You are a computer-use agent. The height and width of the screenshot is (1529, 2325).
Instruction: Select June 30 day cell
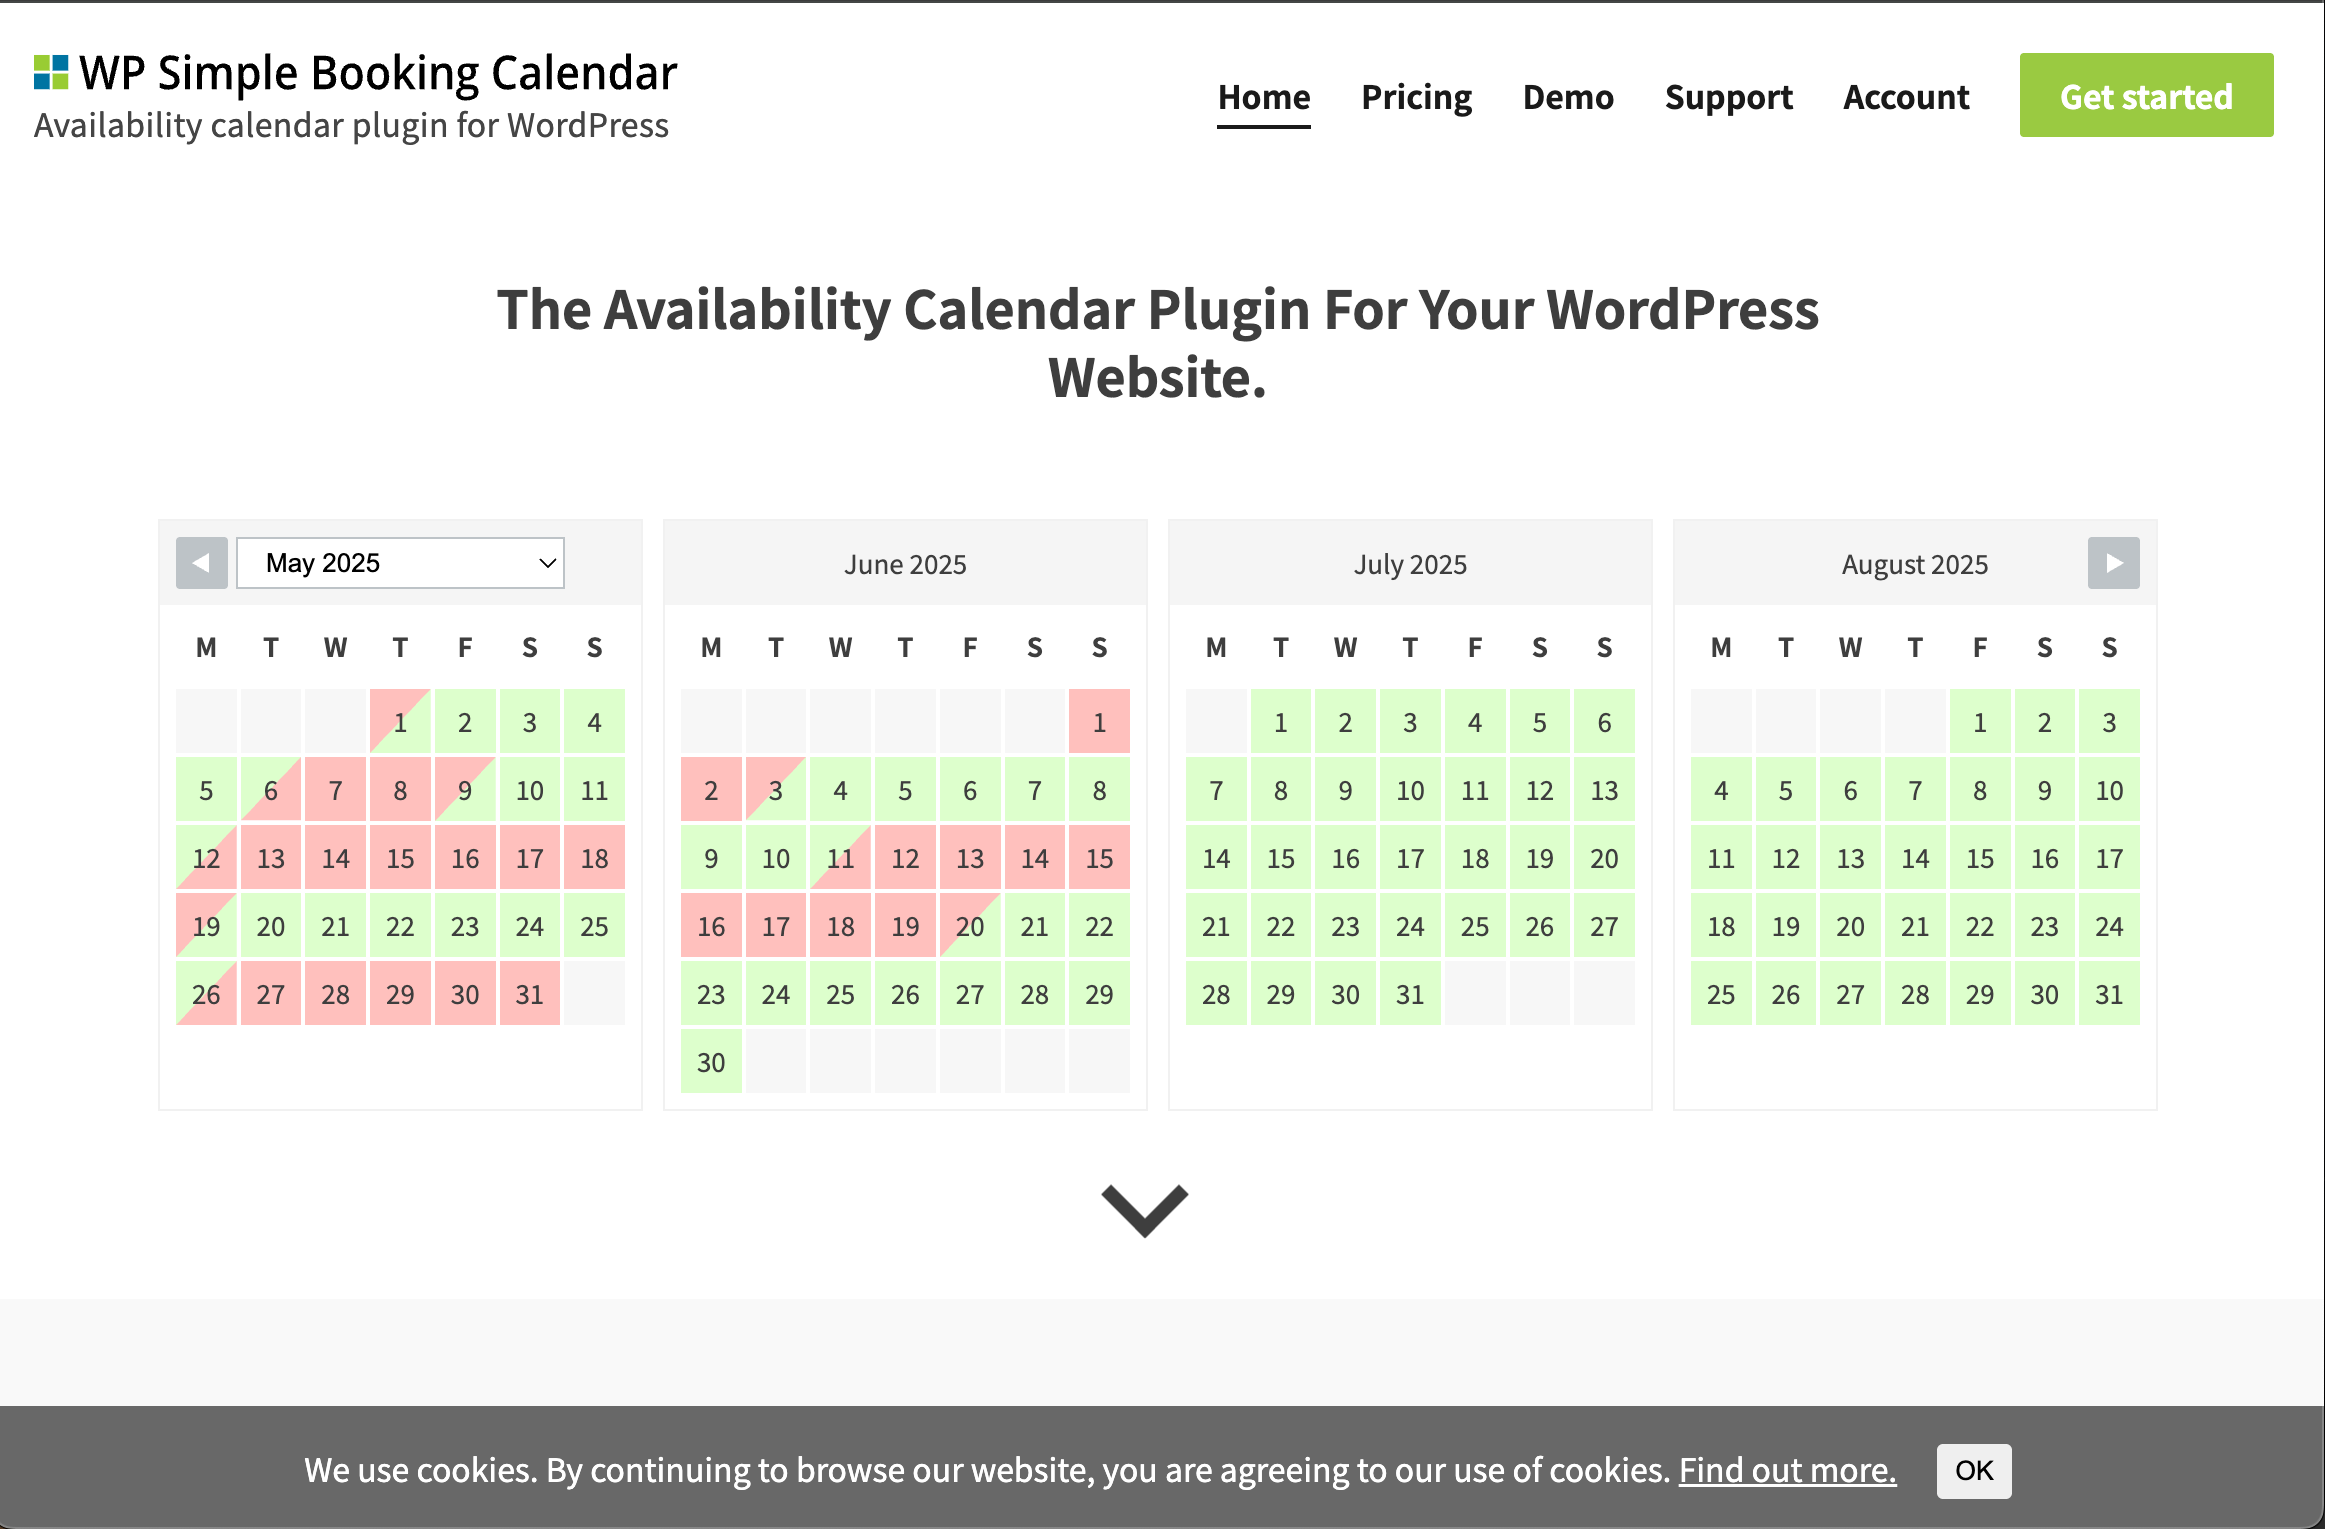coord(711,1062)
